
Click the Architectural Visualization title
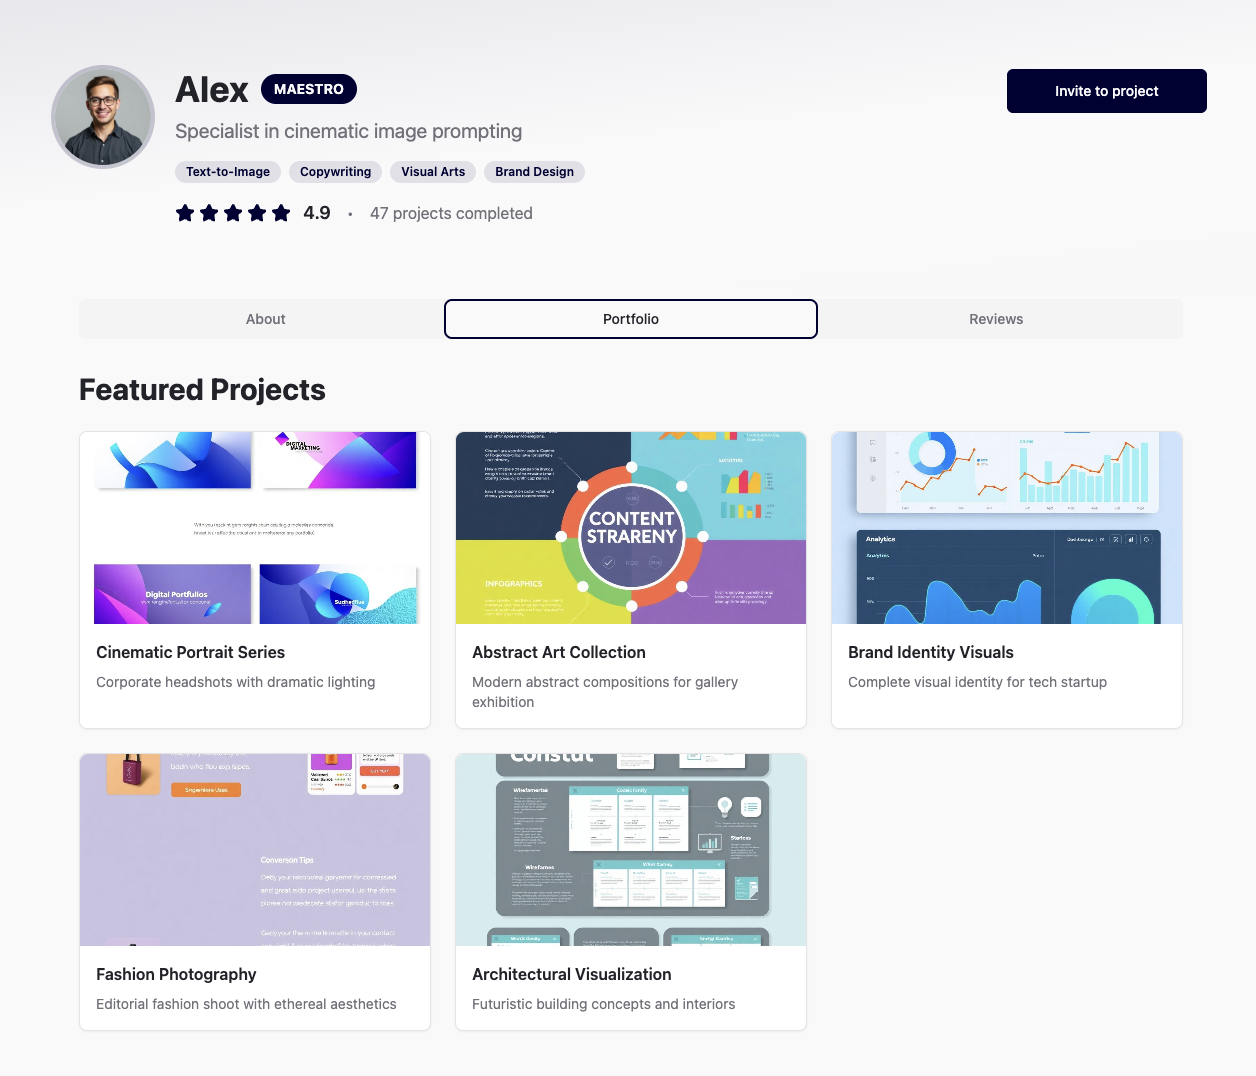coord(572,974)
